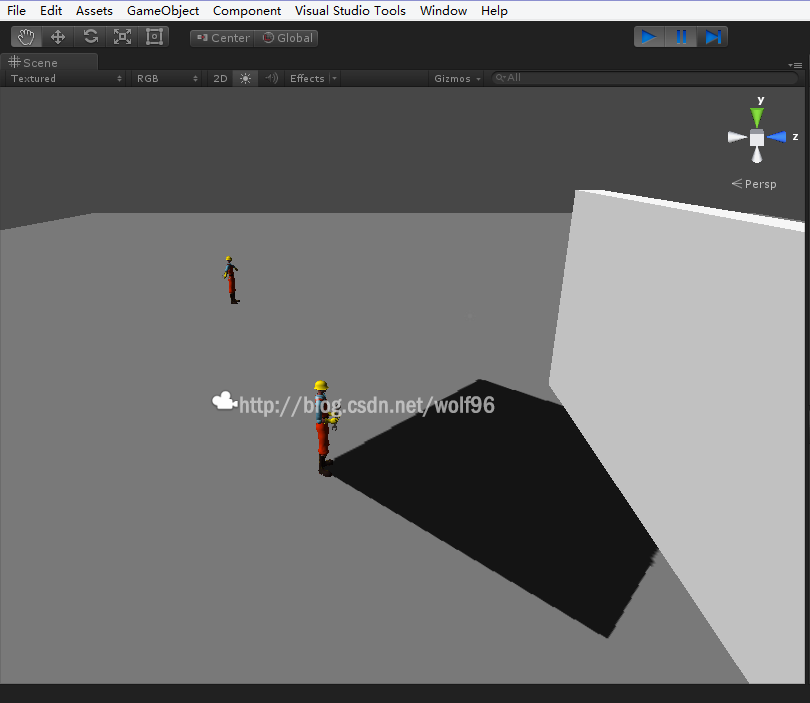The image size is (810, 703).
Task: Open the Help menu
Action: (494, 11)
